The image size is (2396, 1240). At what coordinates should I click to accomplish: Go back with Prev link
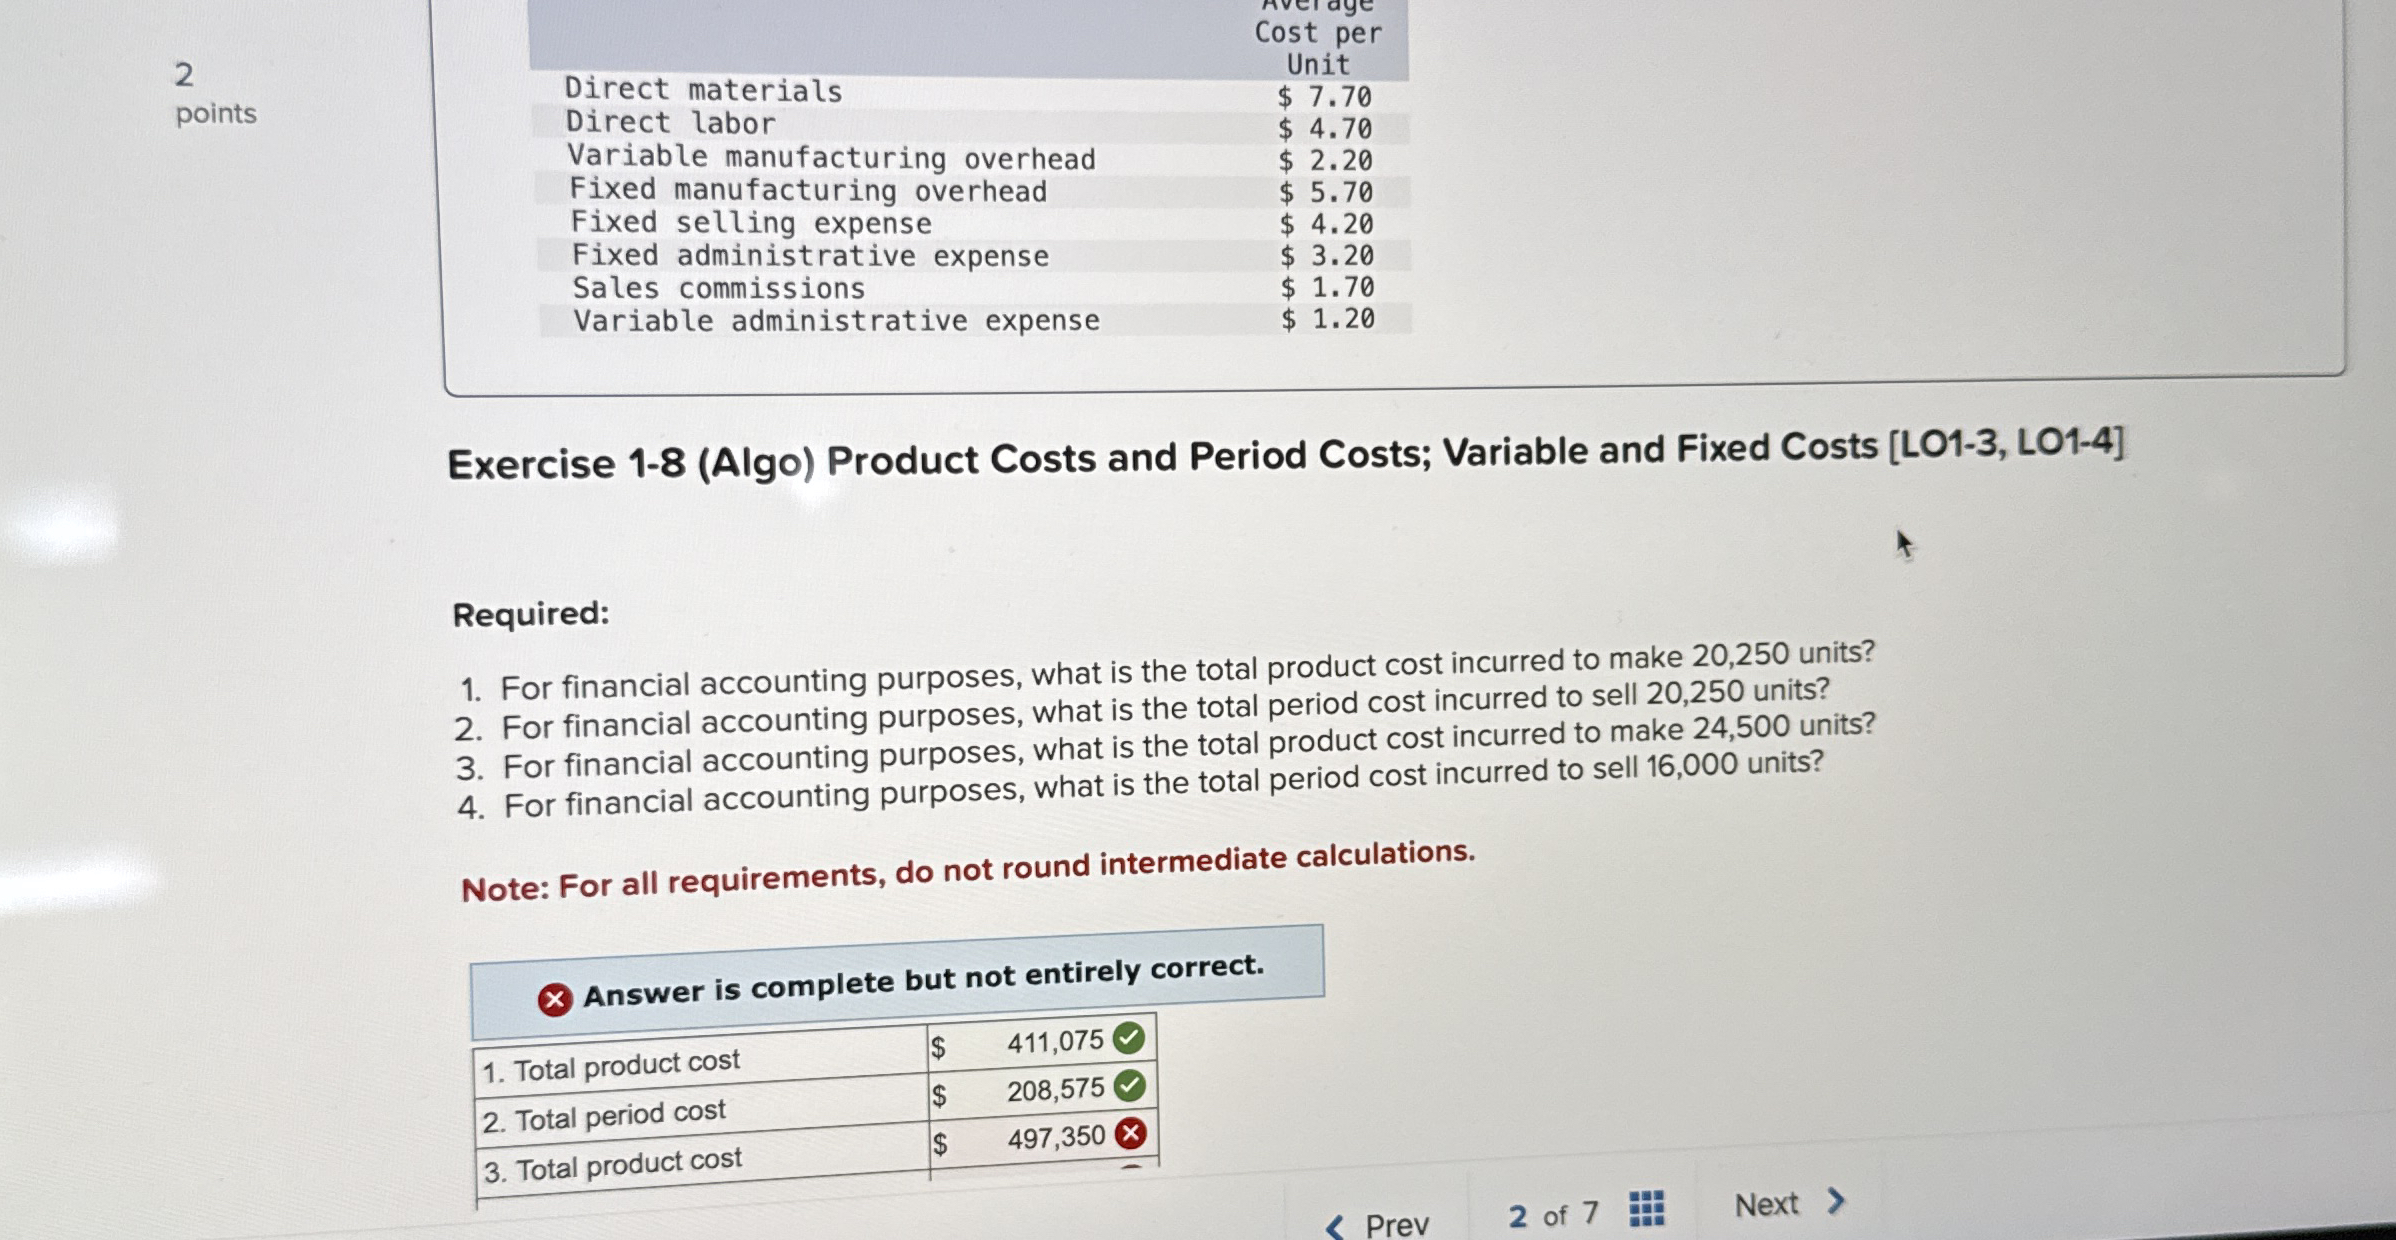(1396, 1225)
